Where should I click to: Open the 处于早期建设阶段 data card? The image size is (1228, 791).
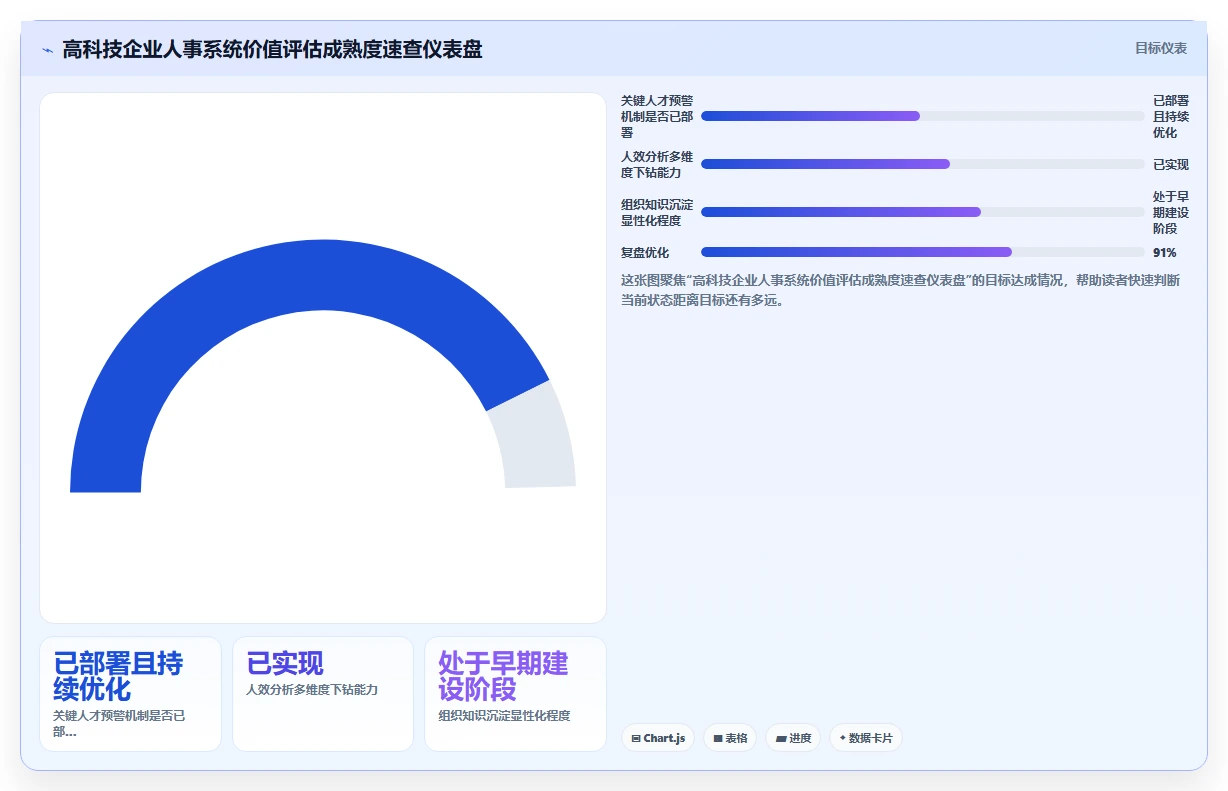[x=515, y=694]
